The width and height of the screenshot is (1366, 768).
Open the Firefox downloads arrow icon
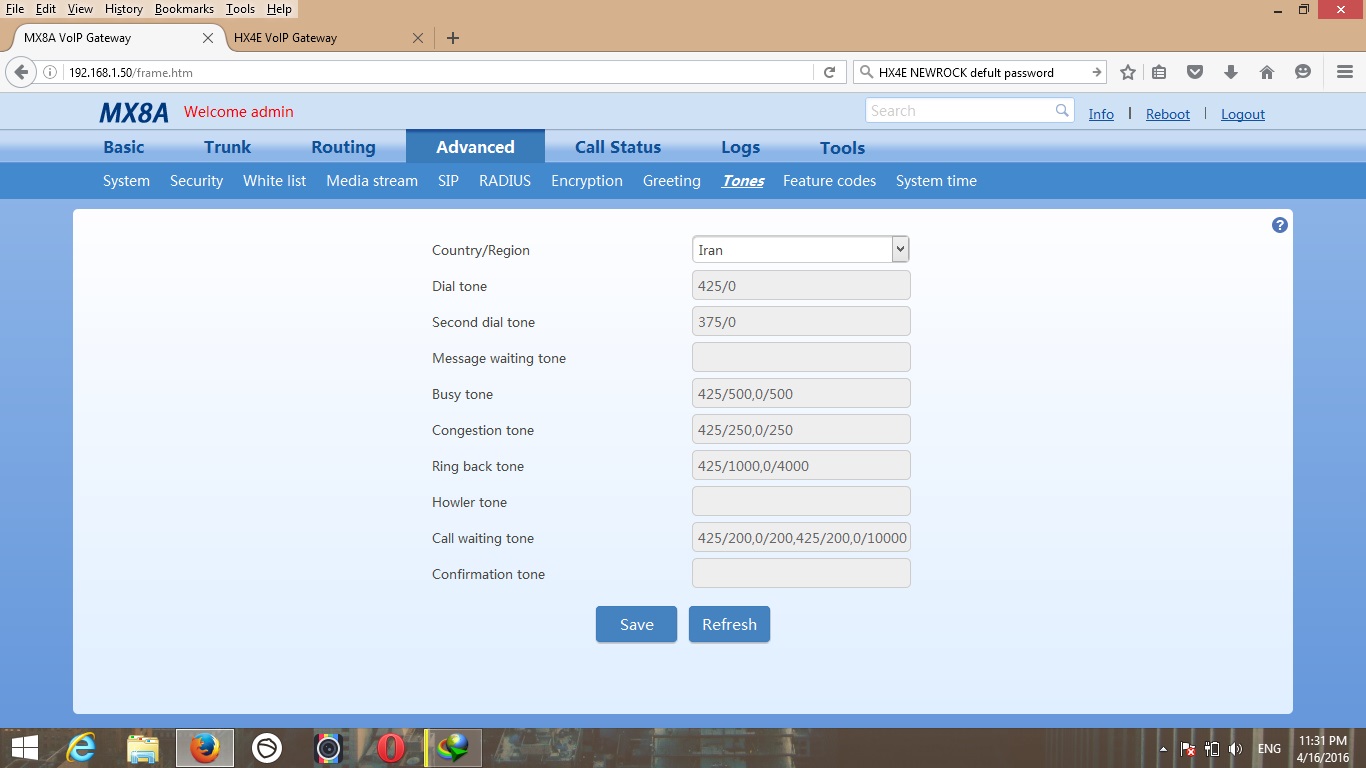[x=1231, y=72]
